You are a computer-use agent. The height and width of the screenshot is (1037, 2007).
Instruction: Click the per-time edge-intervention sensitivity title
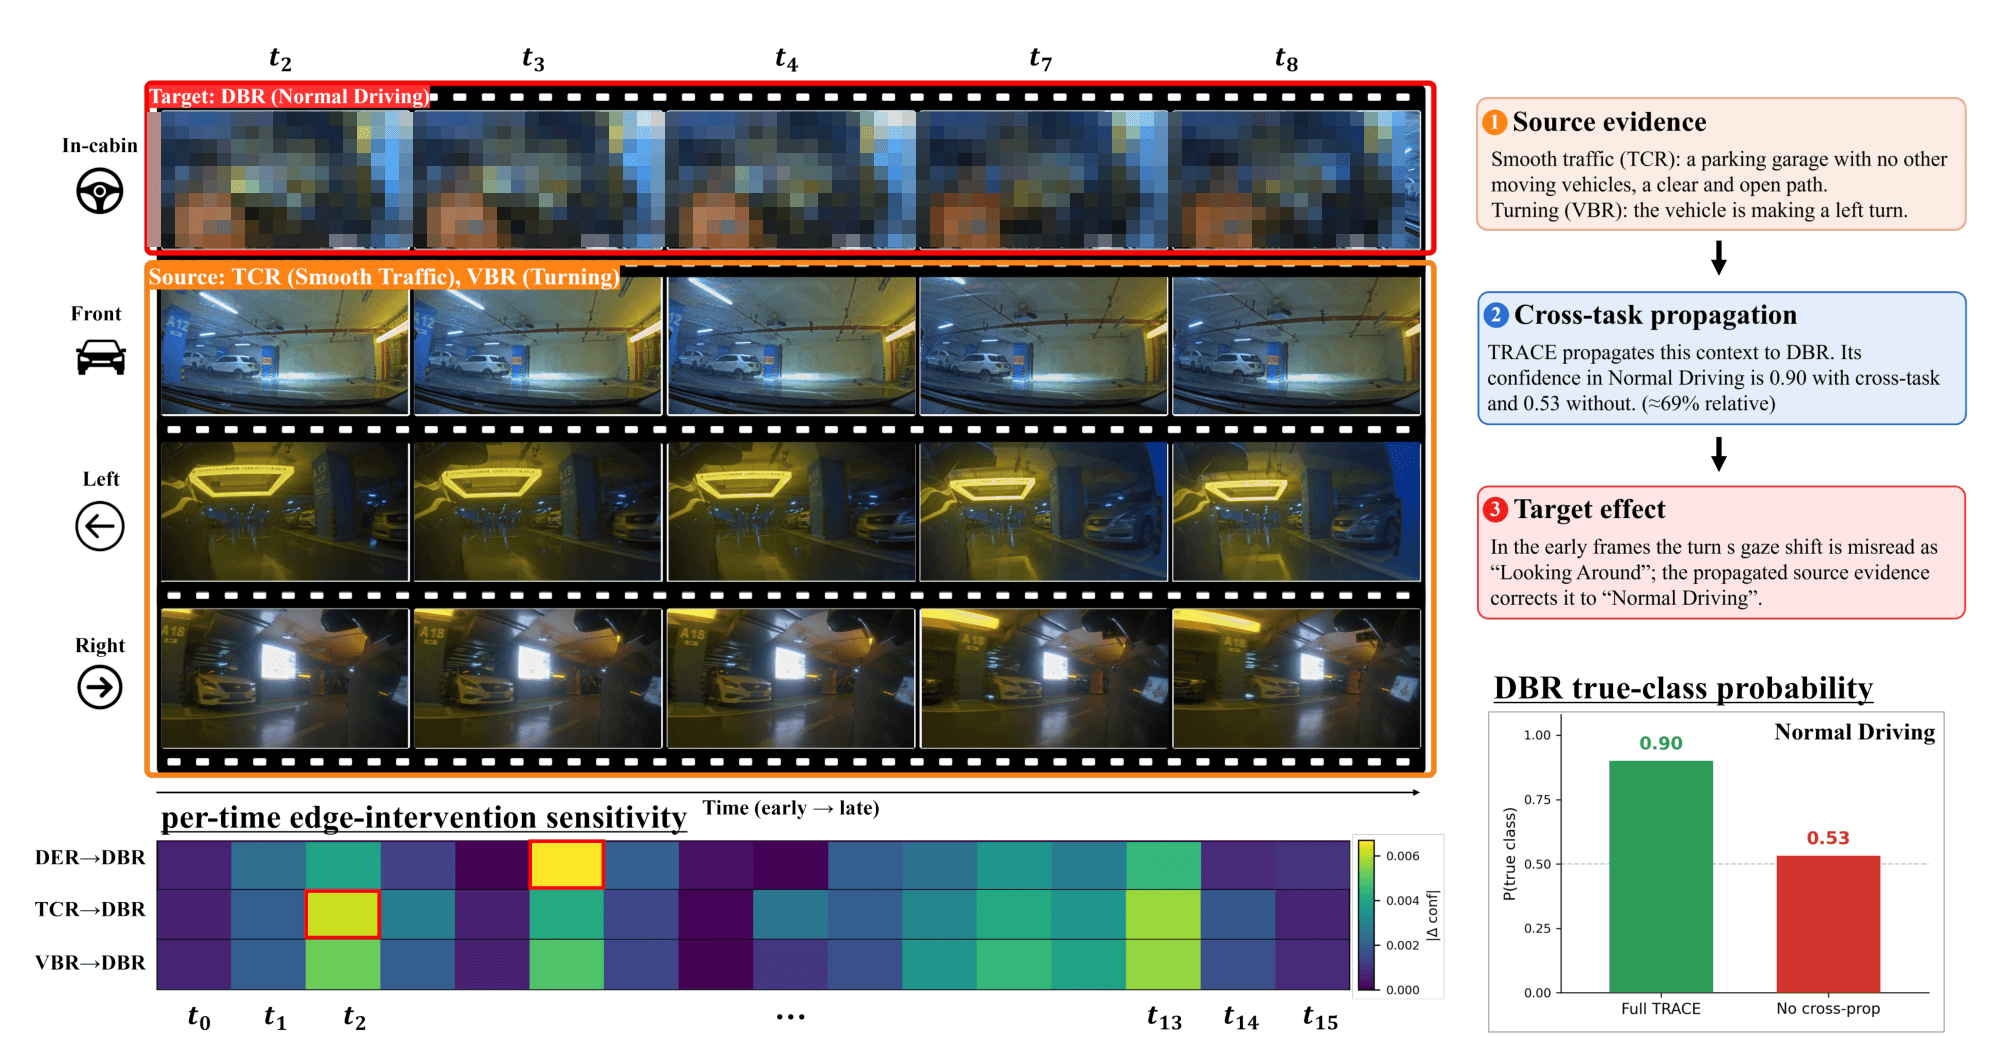coord(424,817)
